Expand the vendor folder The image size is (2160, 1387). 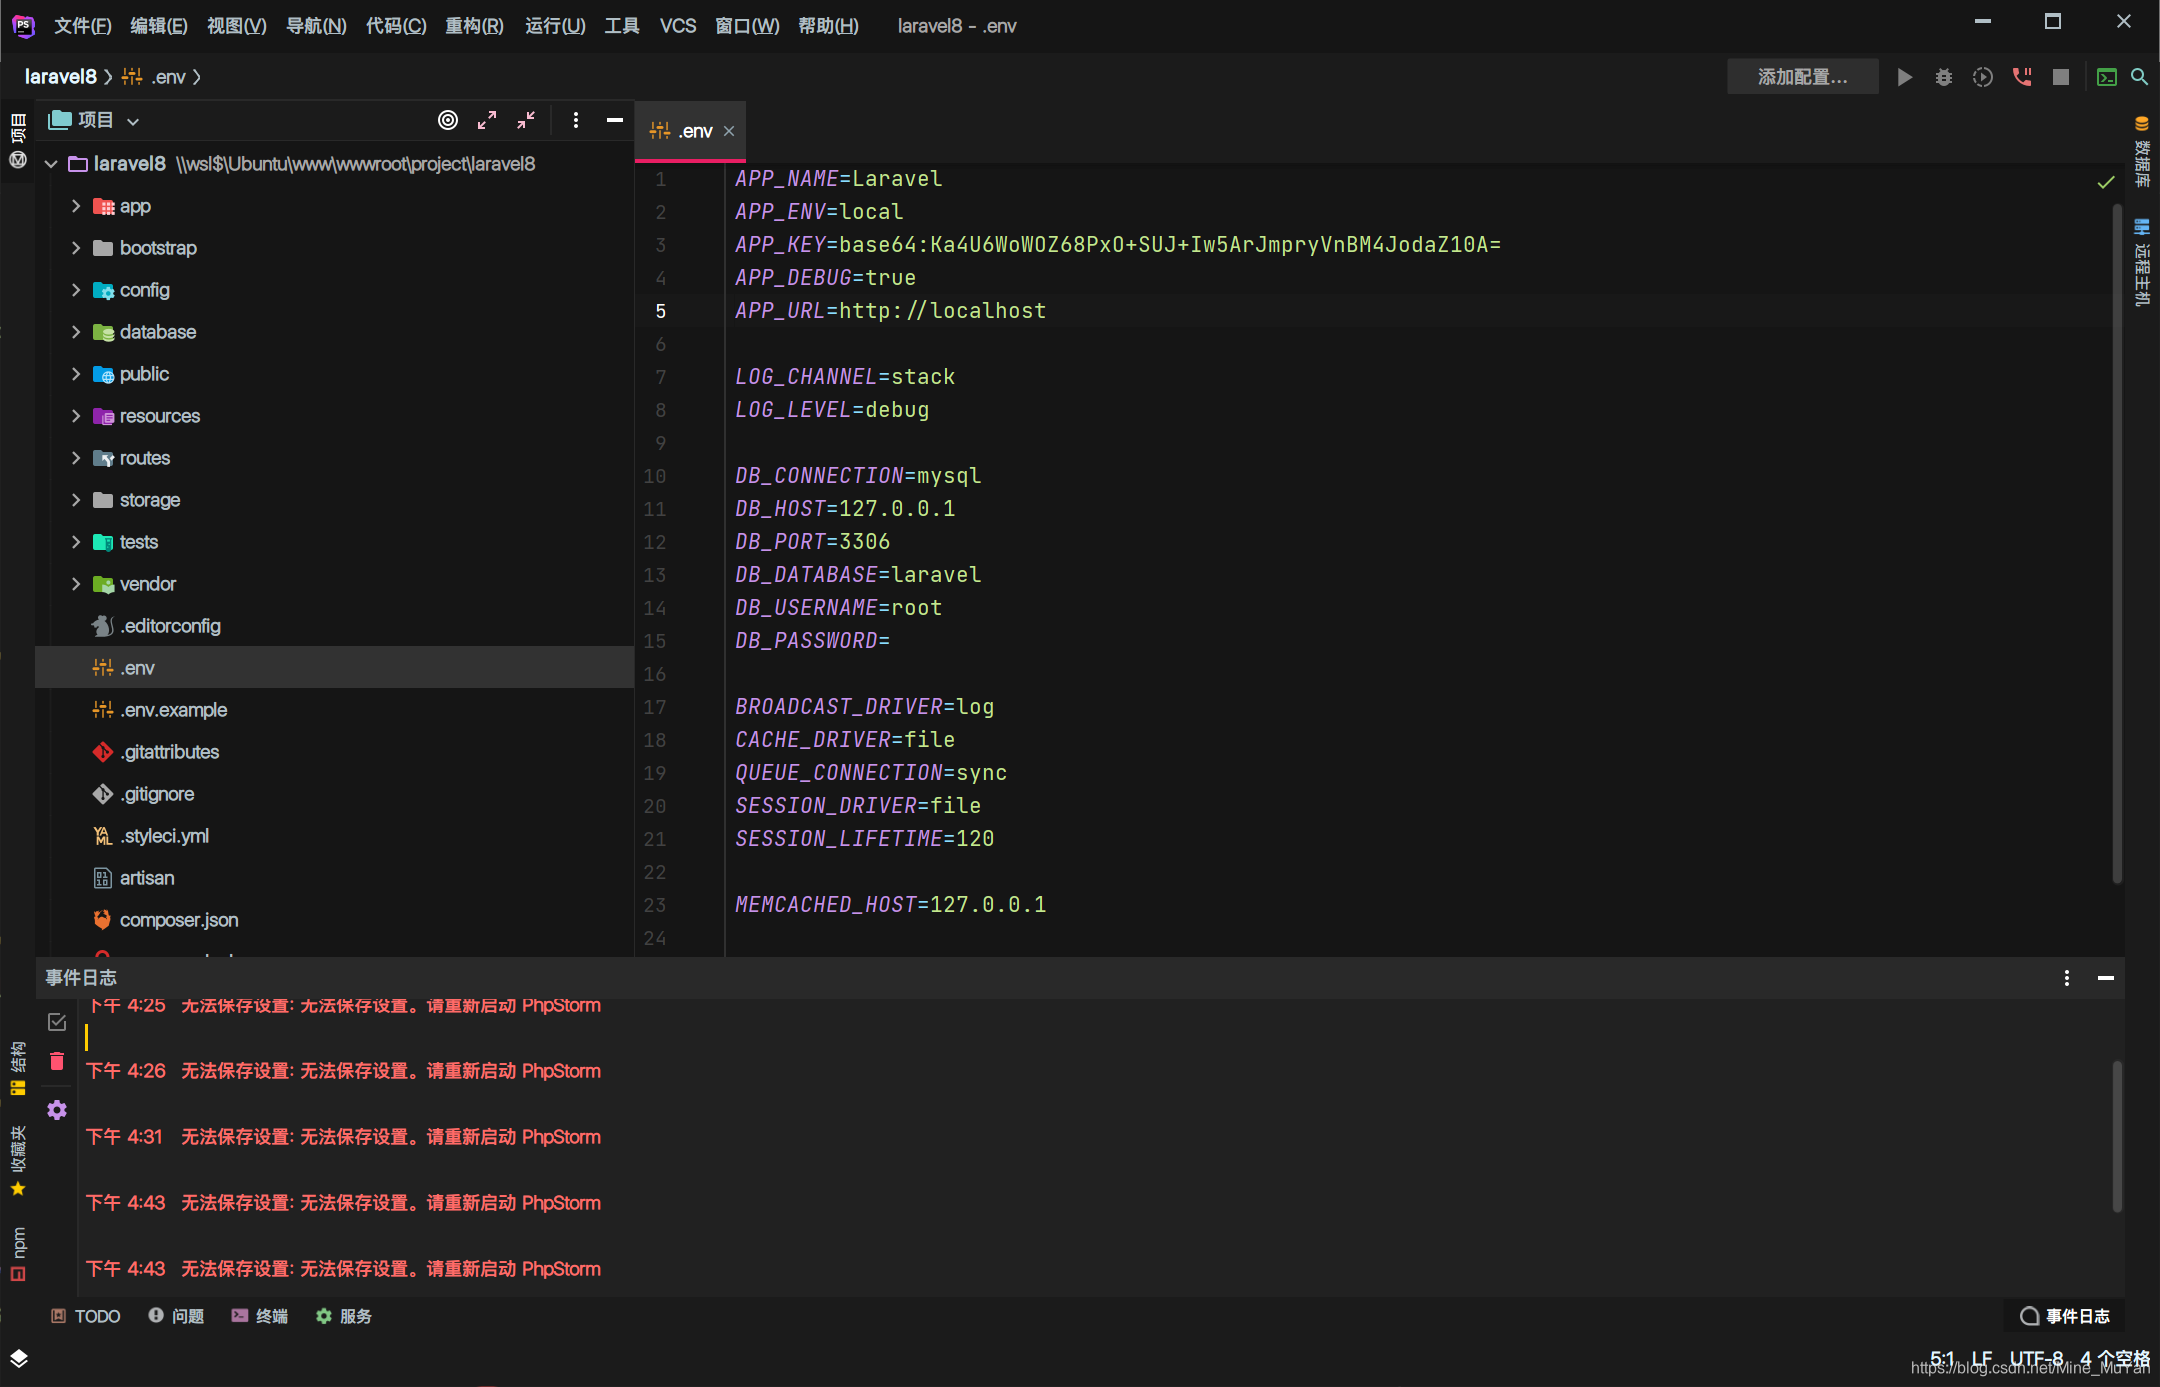click(77, 584)
